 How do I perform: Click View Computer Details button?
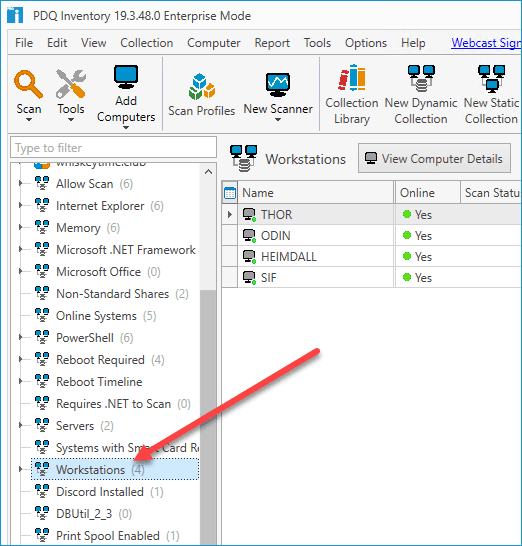434,158
